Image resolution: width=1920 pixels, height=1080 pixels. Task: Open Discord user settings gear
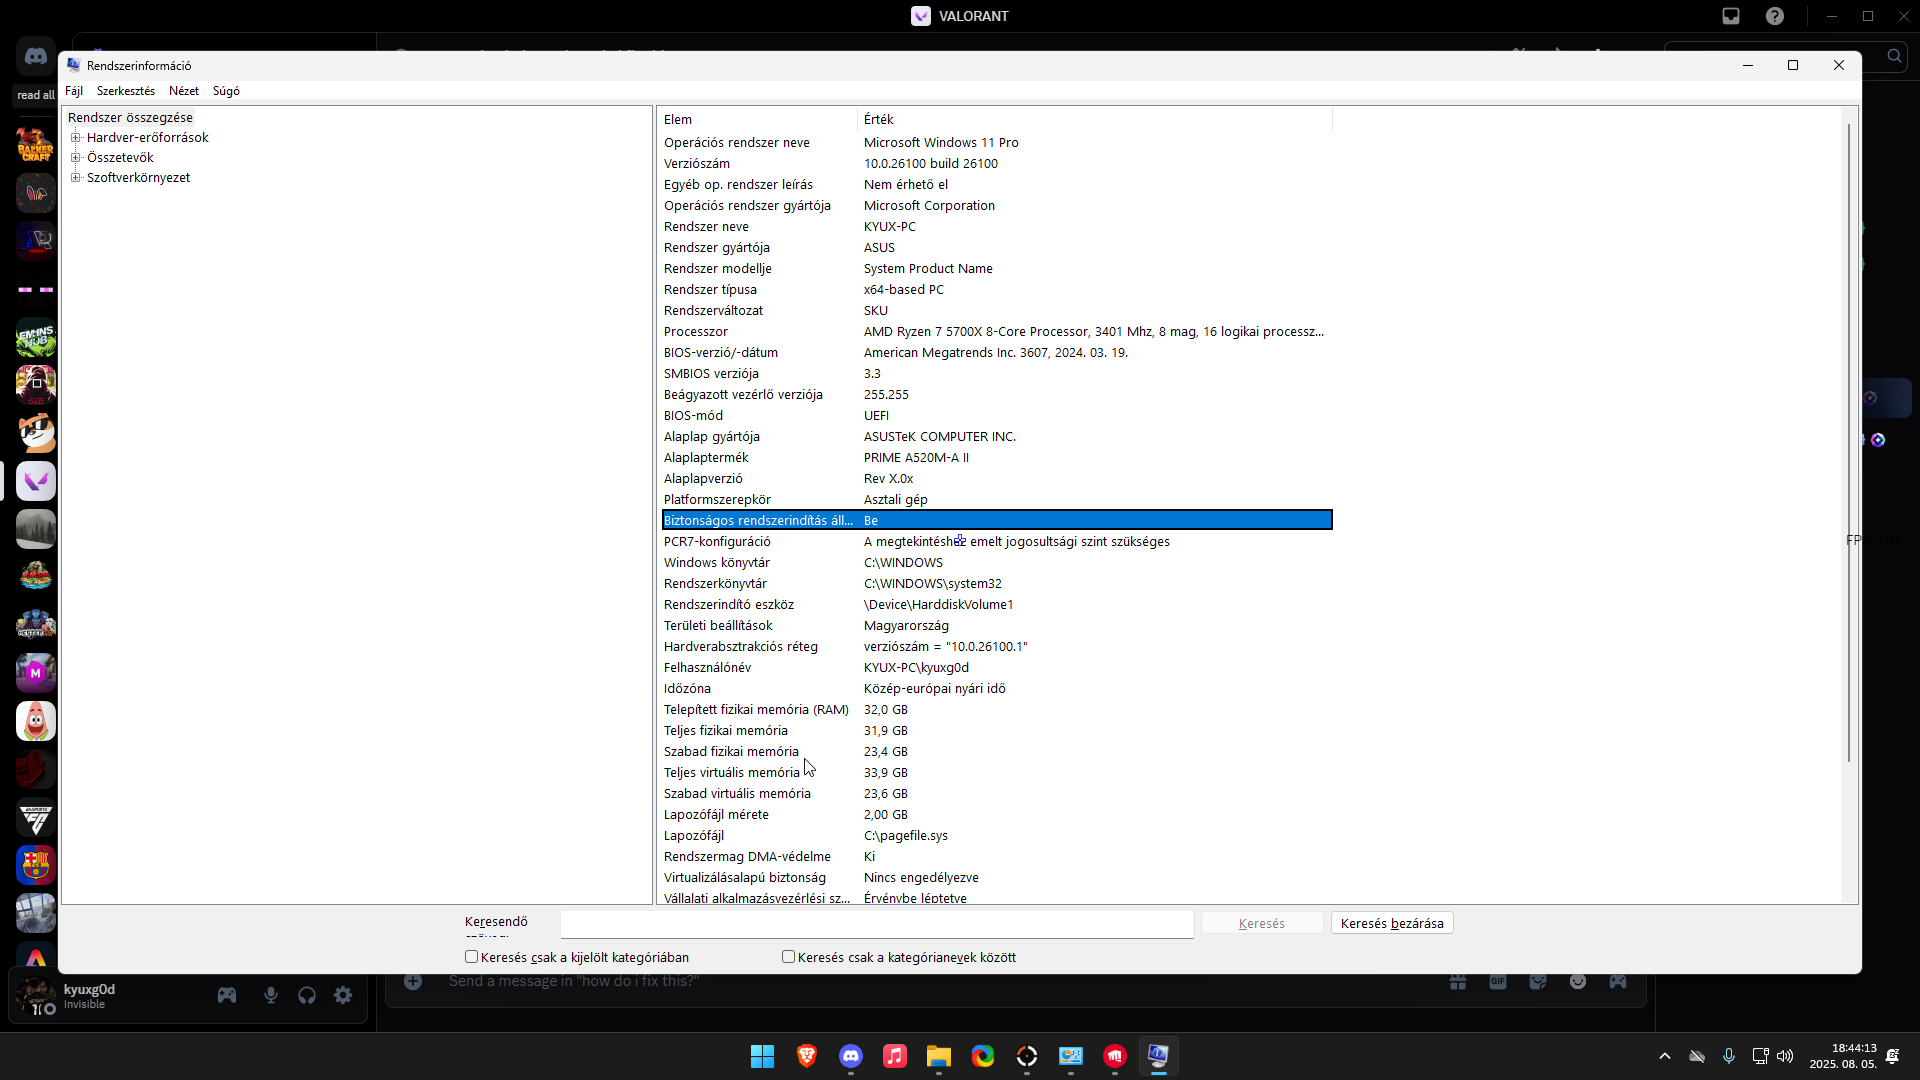343,995
